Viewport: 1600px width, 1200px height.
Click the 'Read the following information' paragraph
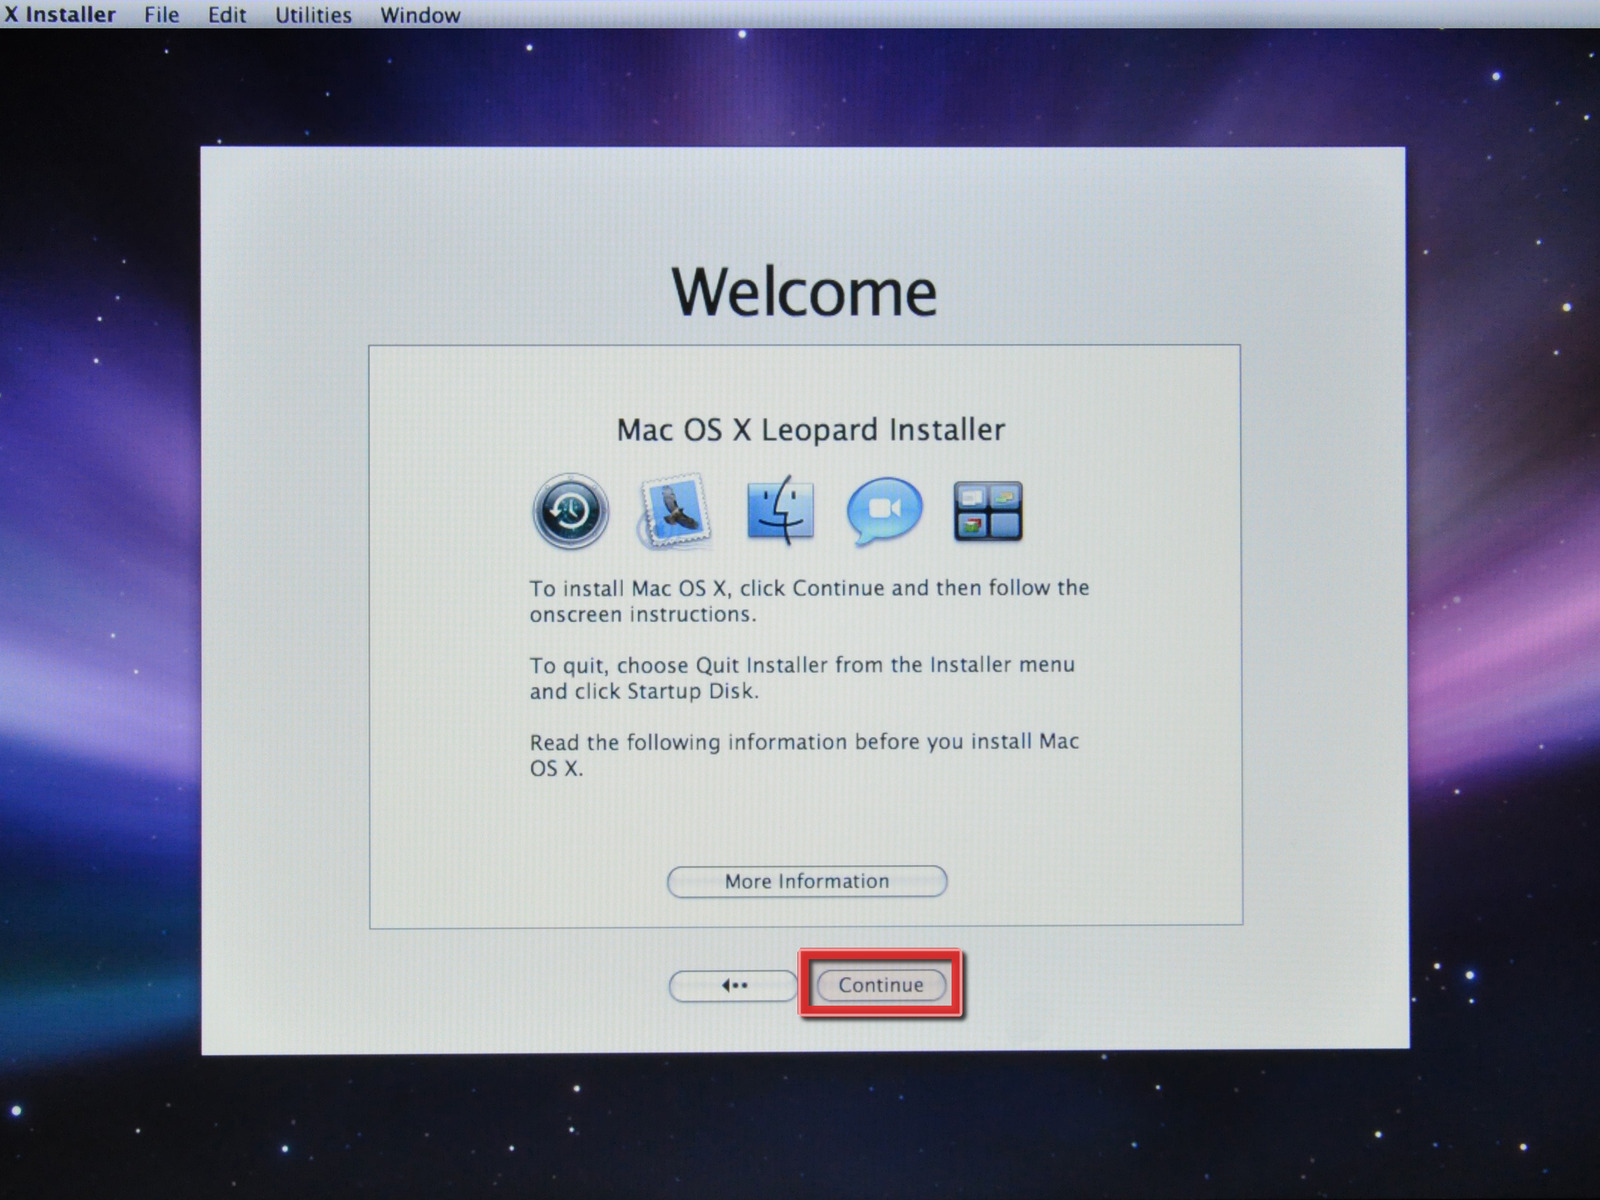(804, 755)
